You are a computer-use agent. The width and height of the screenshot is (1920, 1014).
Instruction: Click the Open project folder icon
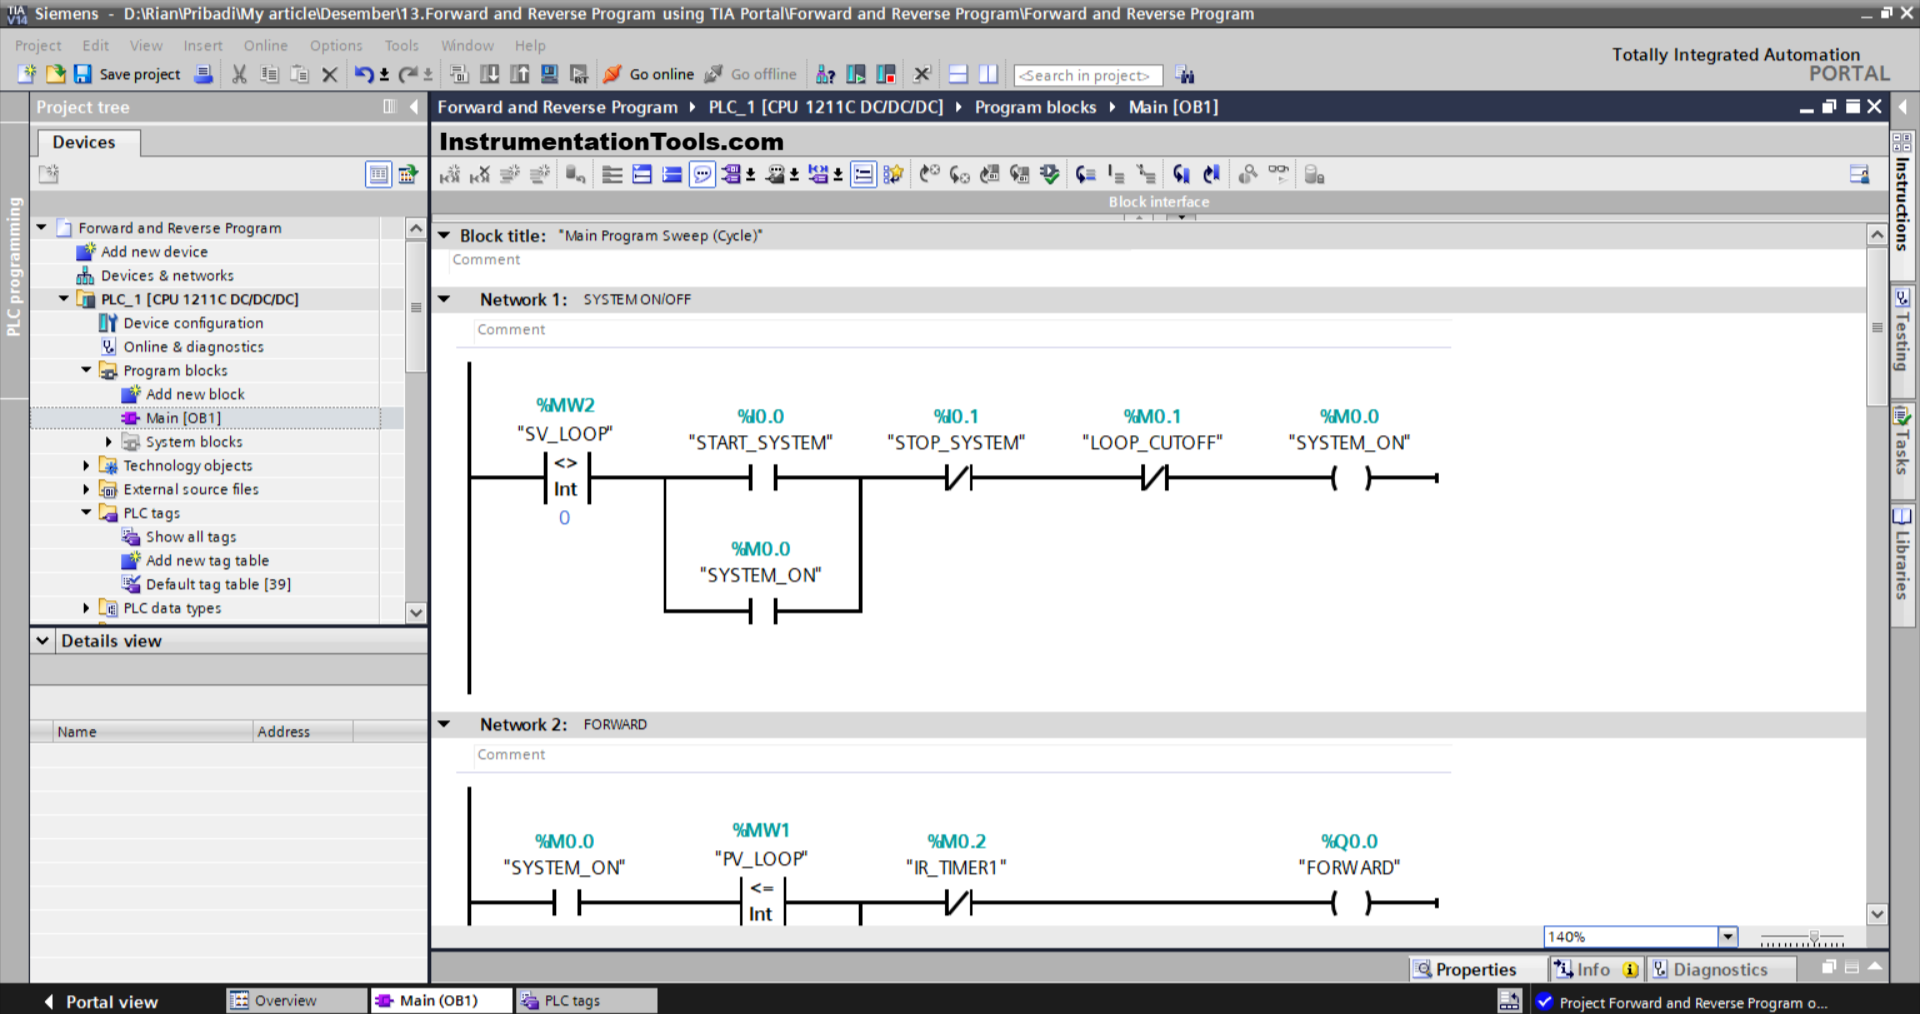(x=56, y=74)
